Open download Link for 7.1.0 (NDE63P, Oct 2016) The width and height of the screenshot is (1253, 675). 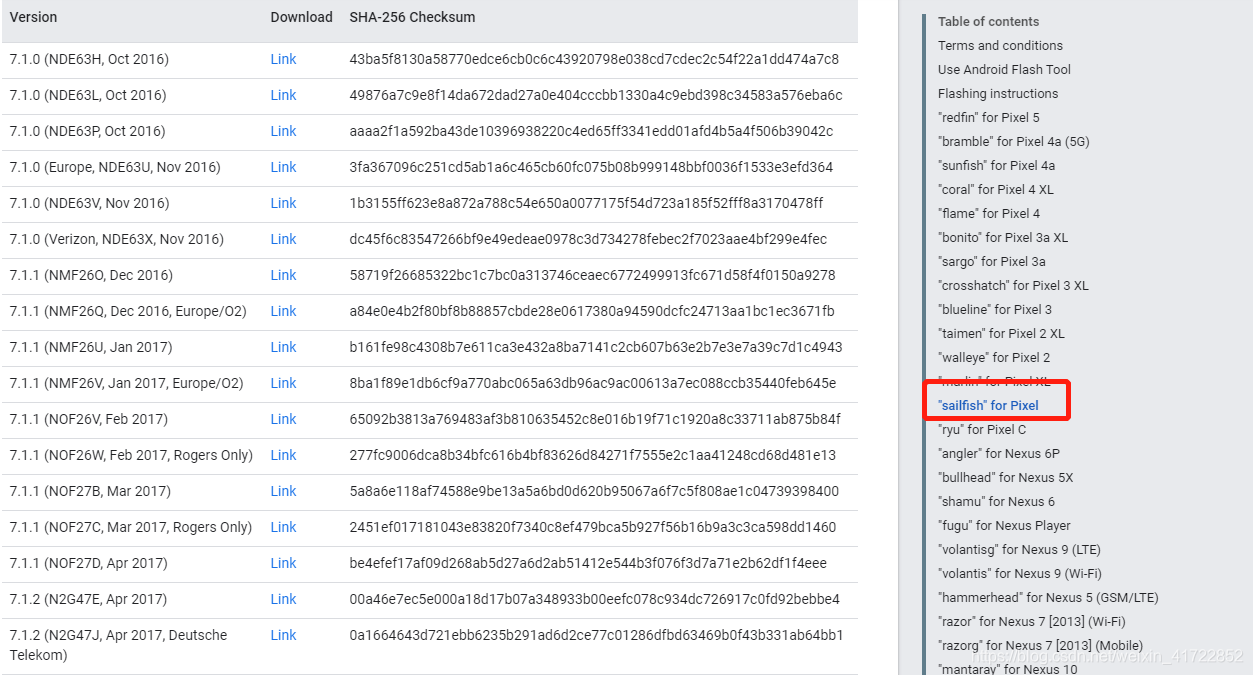click(283, 131)
